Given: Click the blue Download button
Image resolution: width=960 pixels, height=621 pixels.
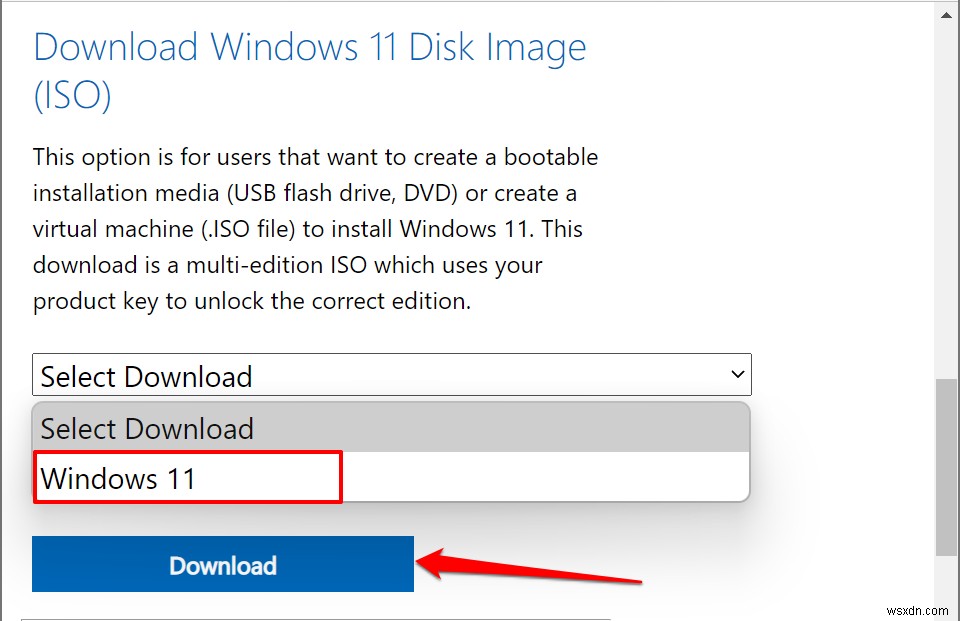Looking at the screenshot, I should pos(222,565).
